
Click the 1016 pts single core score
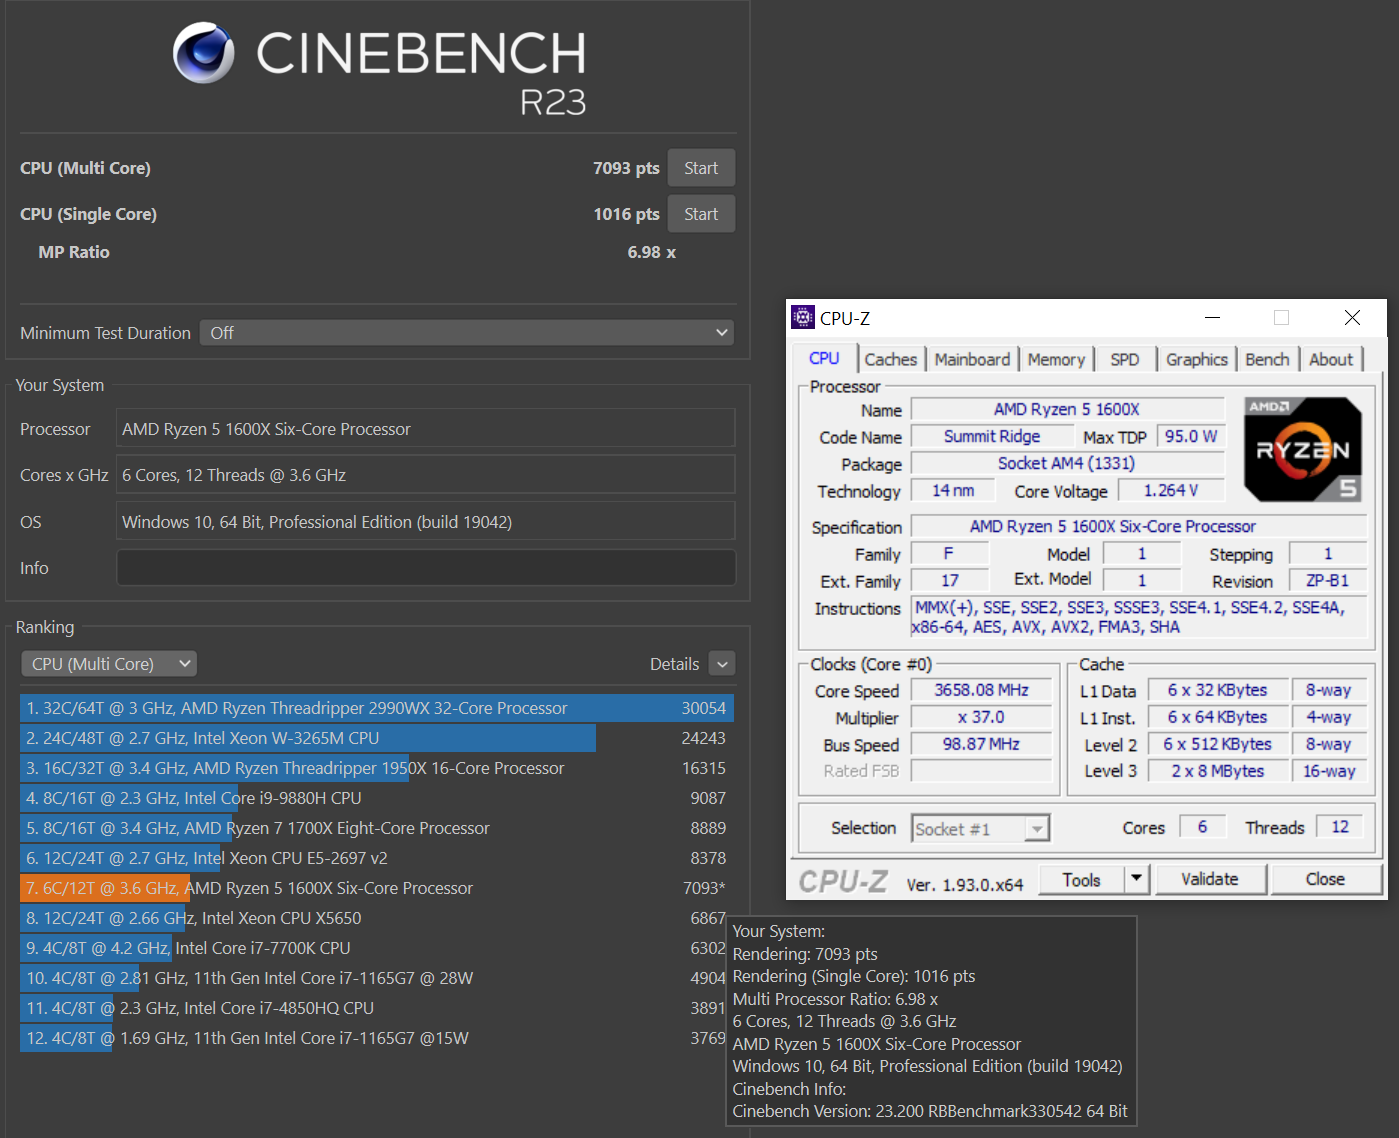626,214
